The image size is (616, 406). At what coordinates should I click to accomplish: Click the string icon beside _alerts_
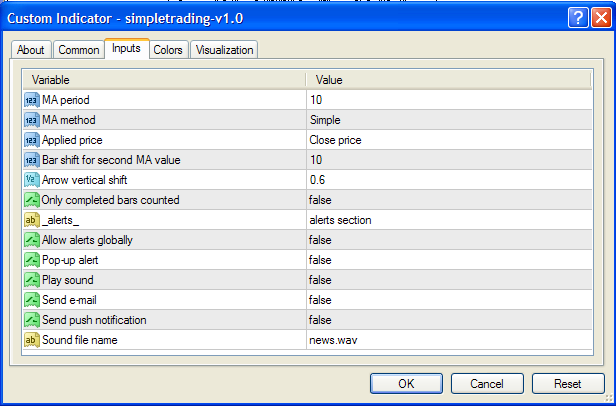coord(31,220)
